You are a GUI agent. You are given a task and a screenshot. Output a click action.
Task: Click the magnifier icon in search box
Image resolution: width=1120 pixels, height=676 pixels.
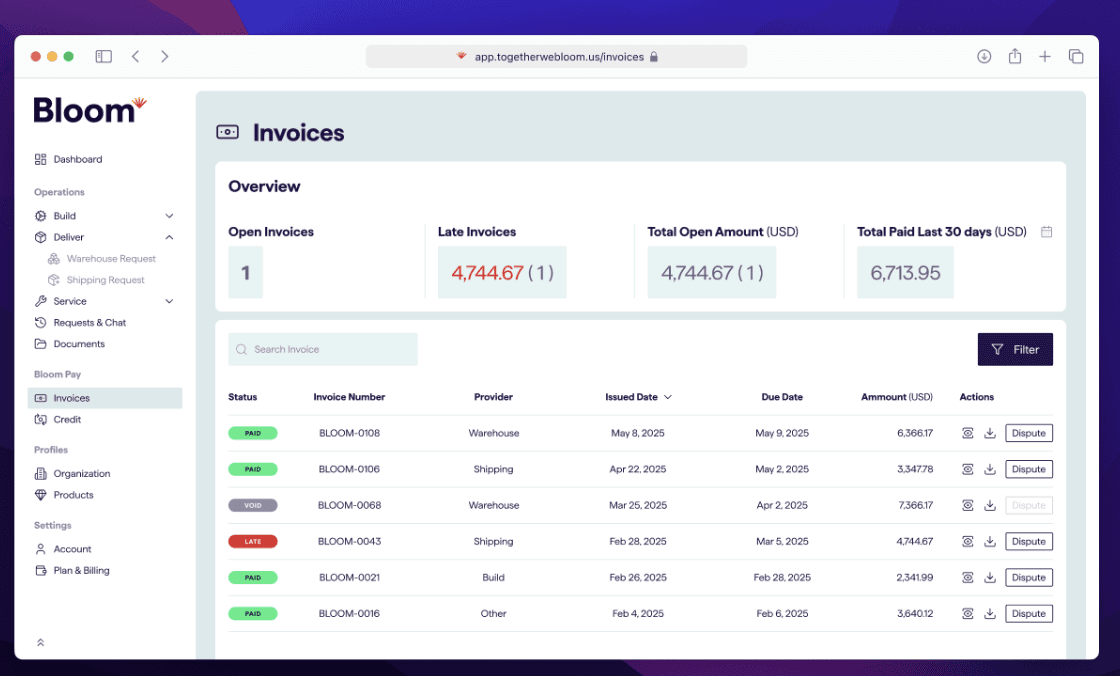click(x=241, y=349)
